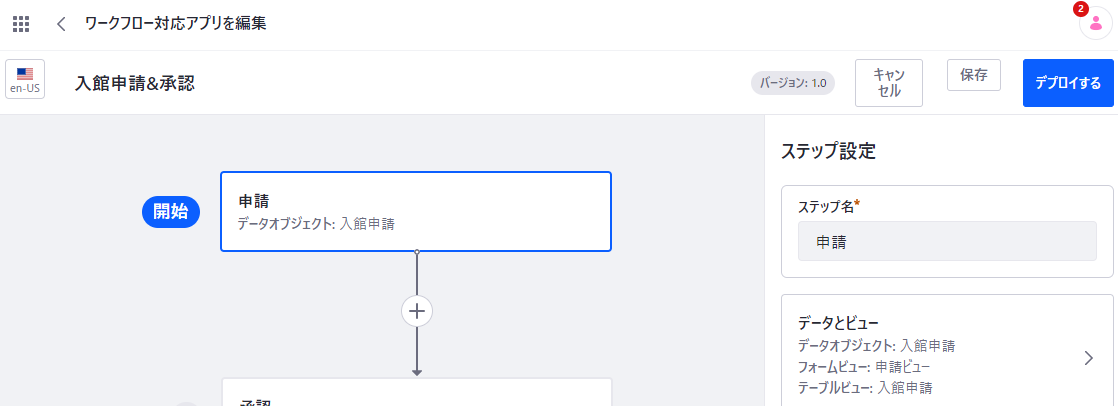
Task: Select the 申請 workflow step node
Action: 416,212
